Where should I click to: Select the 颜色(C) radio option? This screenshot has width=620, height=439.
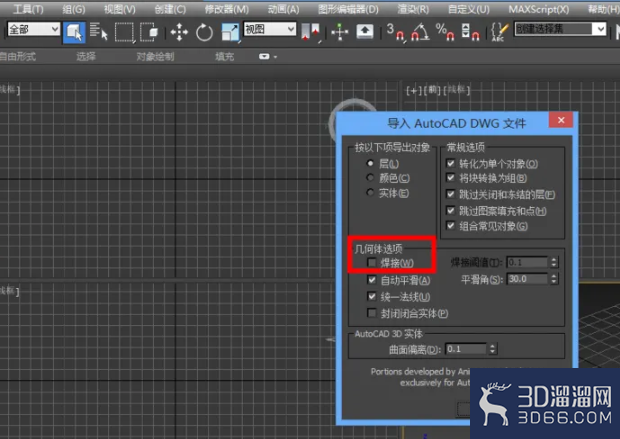(x=370, y=178)
